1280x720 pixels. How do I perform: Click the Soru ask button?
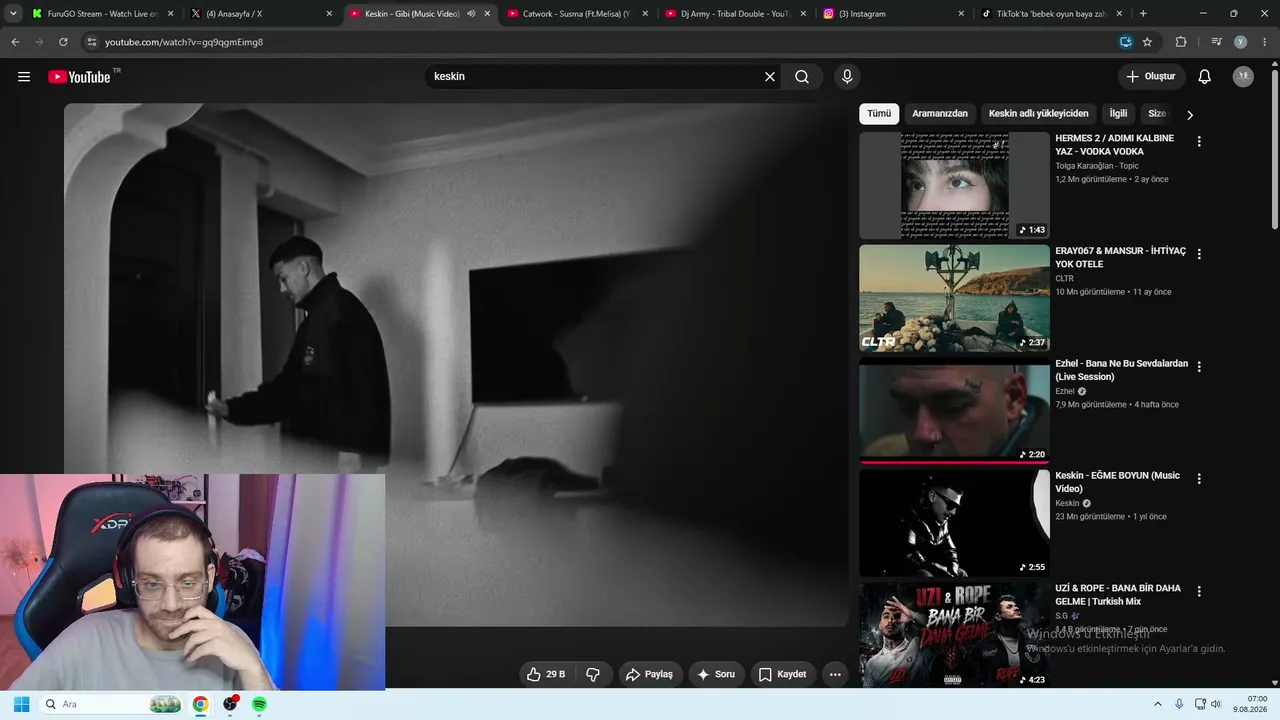pyautogui.click(x=716, y=674)
